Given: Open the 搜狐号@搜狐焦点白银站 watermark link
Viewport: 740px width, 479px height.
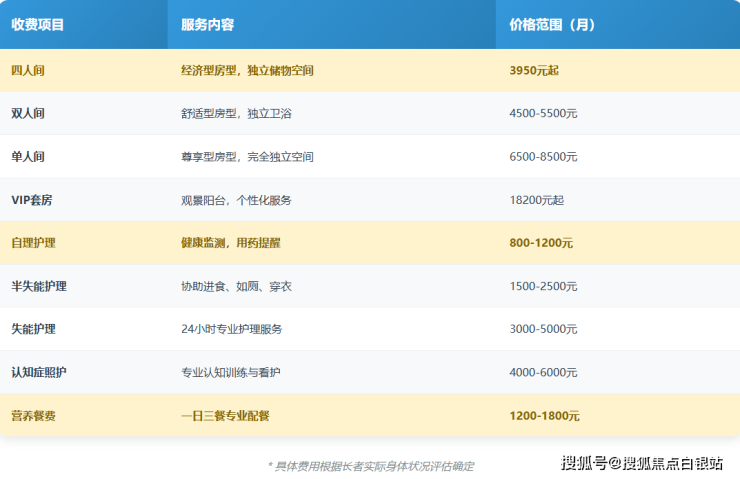Looking at the screenshot, I should pyautogui.click(x=642, y=462).
